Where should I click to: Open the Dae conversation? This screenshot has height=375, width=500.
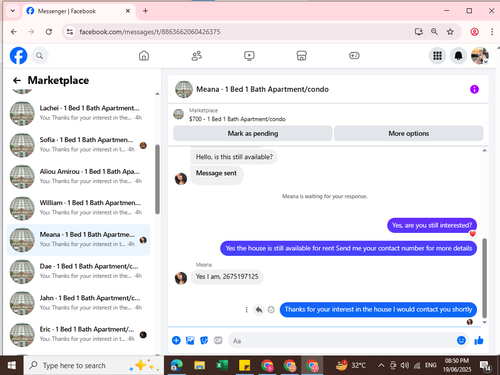[x=79, y=271]
